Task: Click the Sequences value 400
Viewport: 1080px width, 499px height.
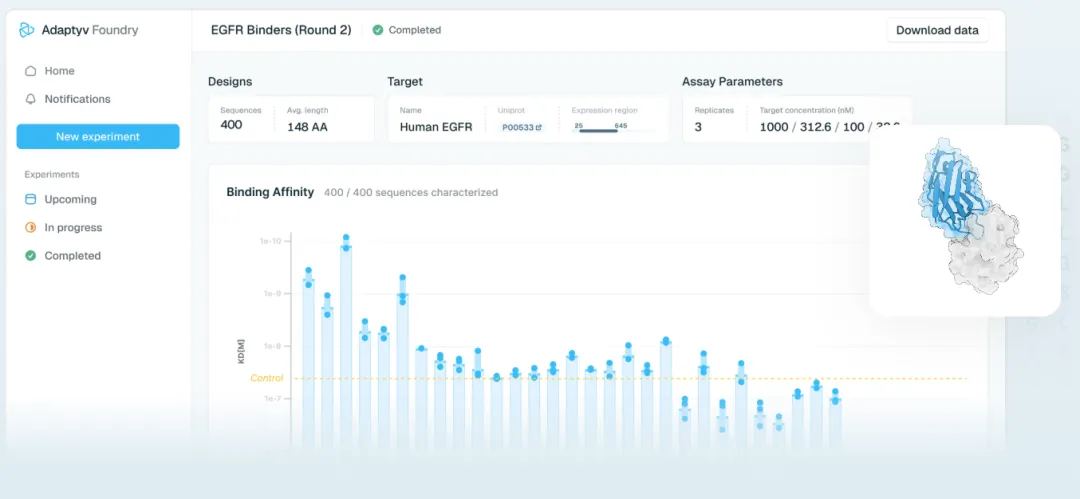Action: tap(231, 125)
